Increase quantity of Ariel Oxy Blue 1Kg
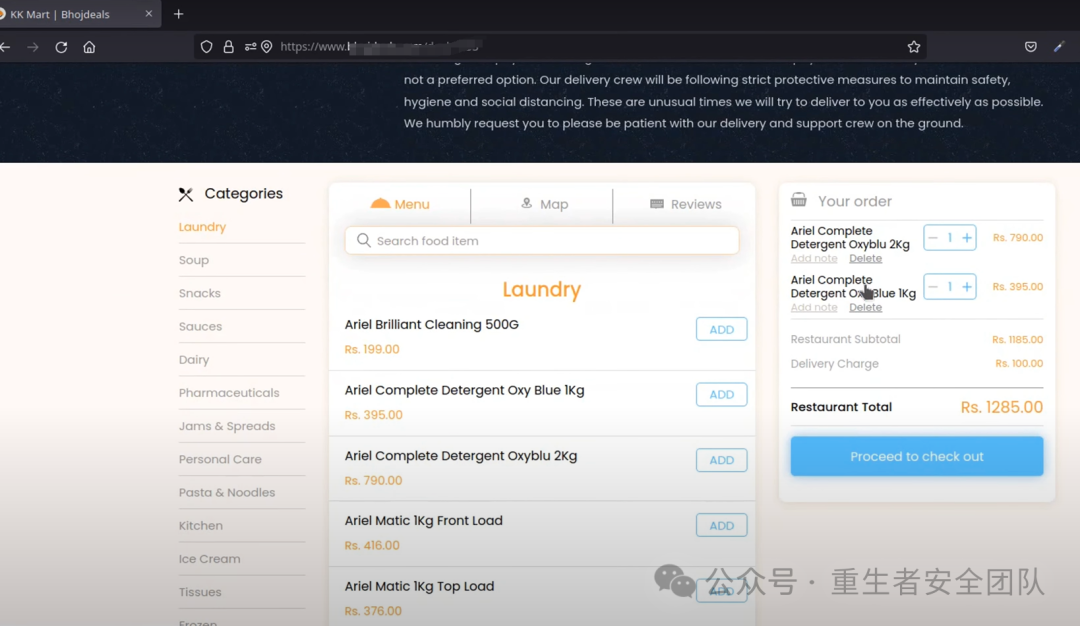The image size is (1080, 626). click(x=967, y=286)
